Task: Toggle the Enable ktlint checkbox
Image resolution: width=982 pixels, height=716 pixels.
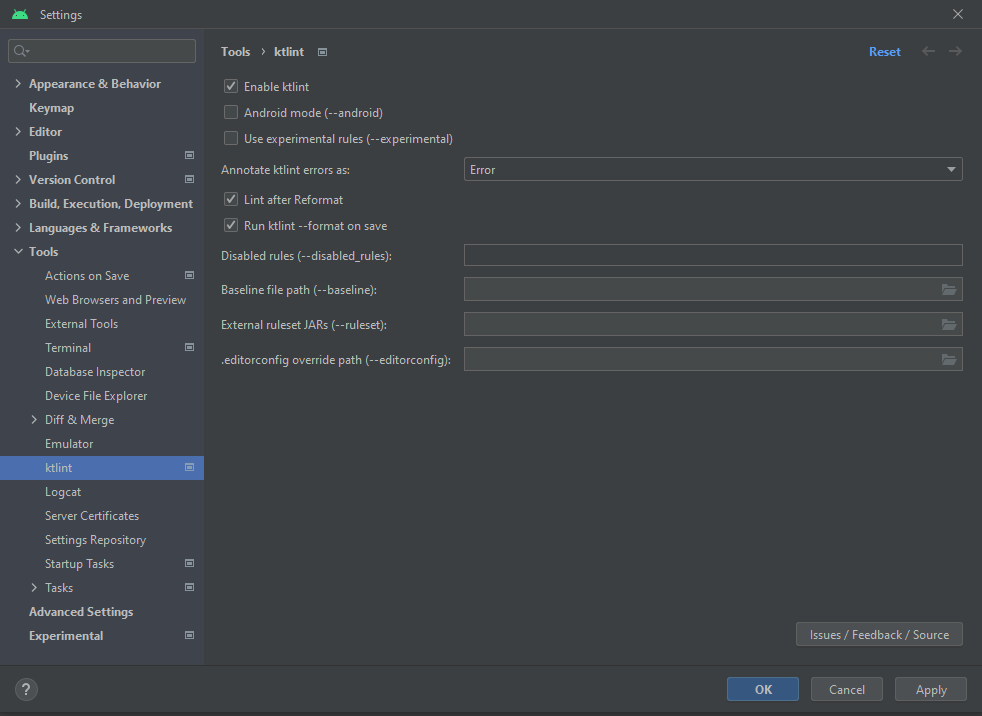Action: [x=231, y=86]
